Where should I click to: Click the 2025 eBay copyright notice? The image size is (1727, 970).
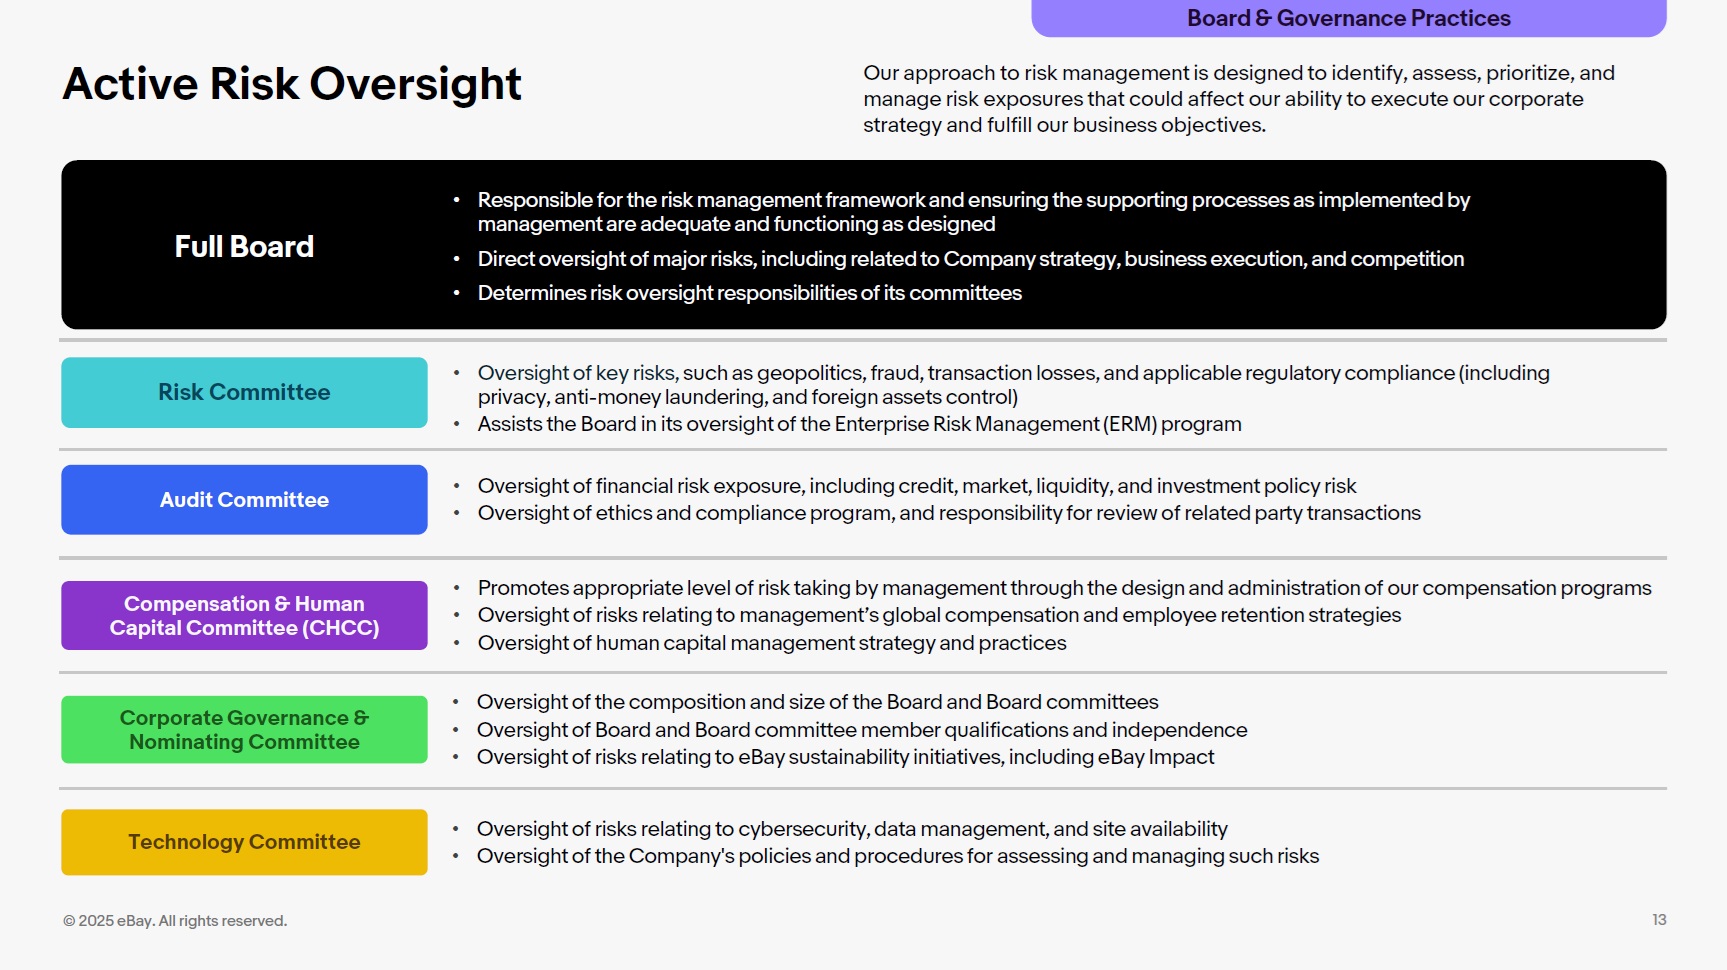pos(175,921)
